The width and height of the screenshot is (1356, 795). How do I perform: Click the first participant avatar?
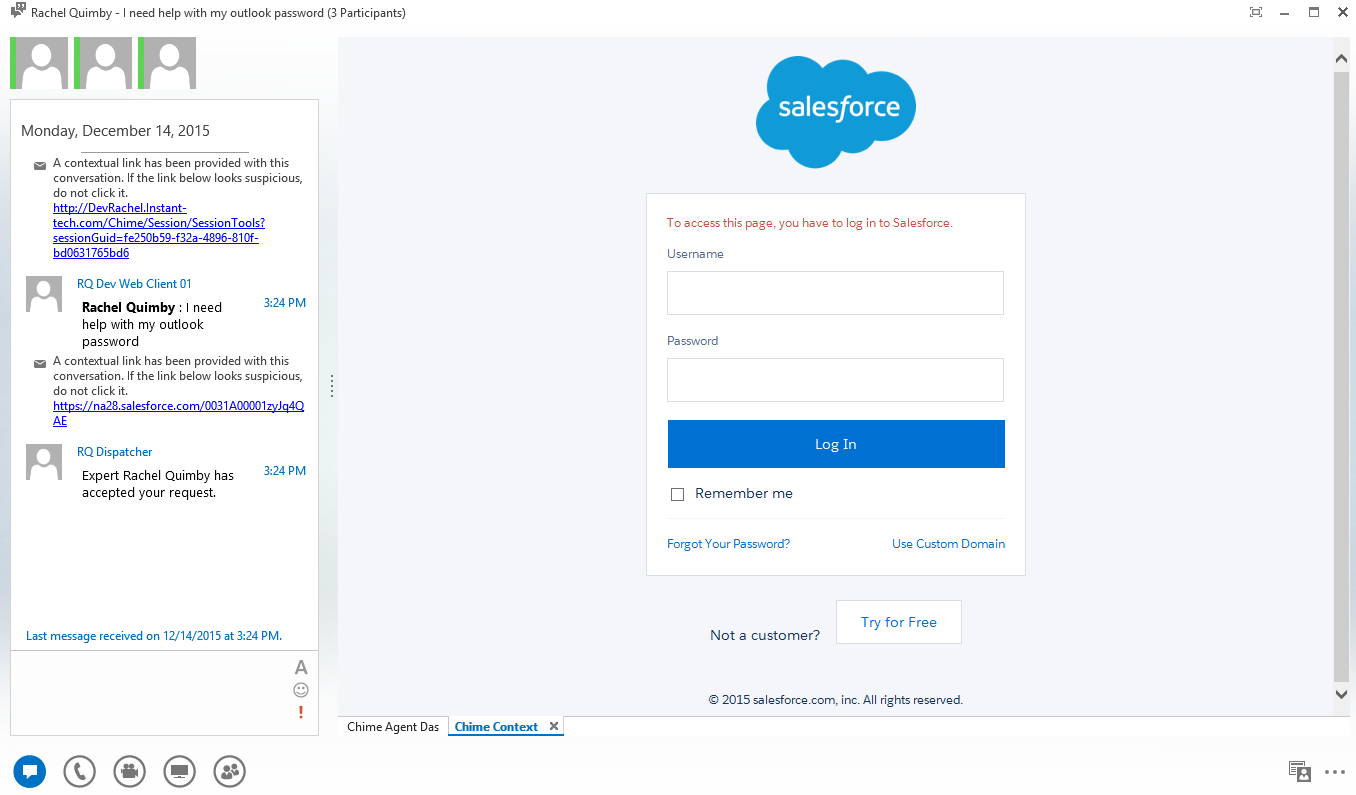[x=39, y=63]
